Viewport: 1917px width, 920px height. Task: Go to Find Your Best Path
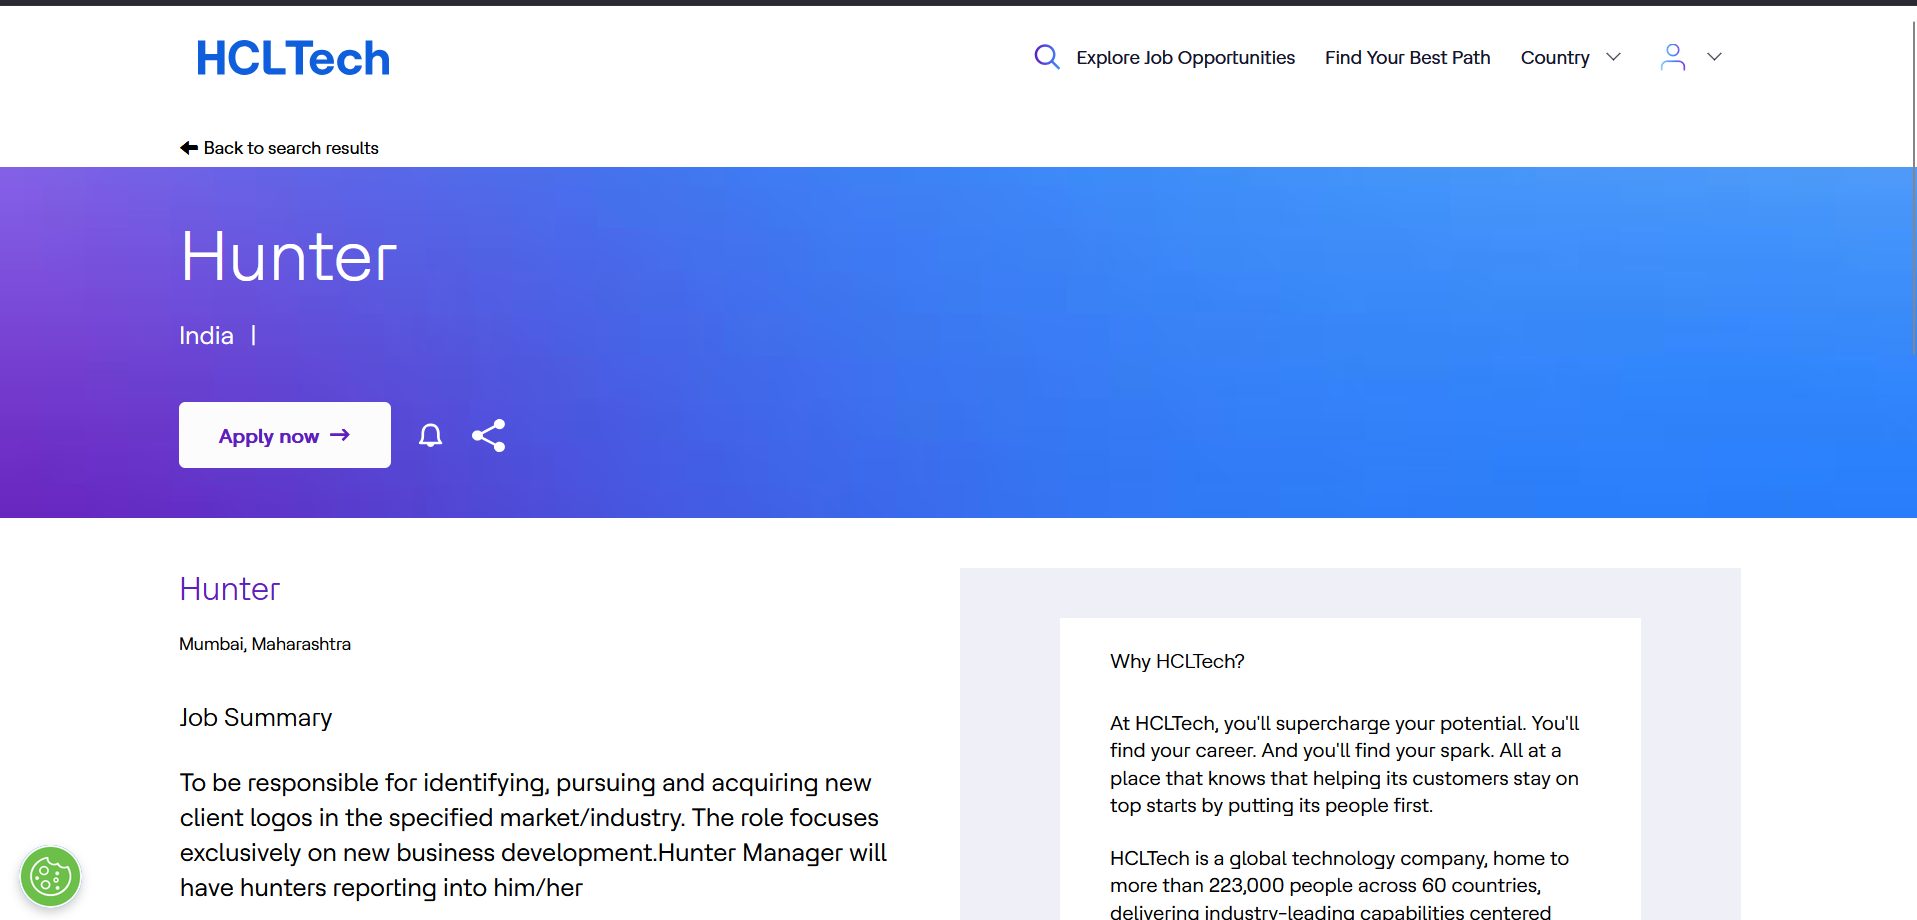coord(1407,58)
